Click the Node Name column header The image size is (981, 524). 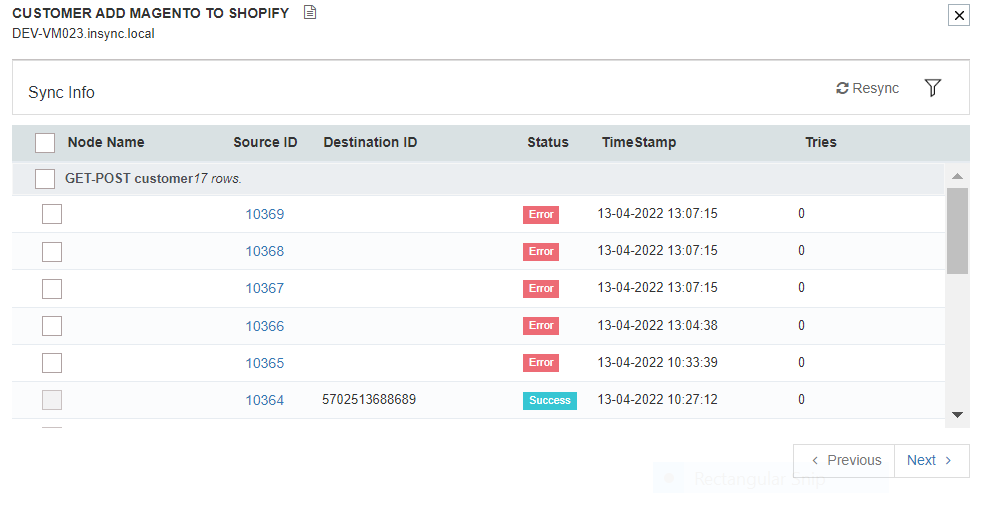coord(106,143)
